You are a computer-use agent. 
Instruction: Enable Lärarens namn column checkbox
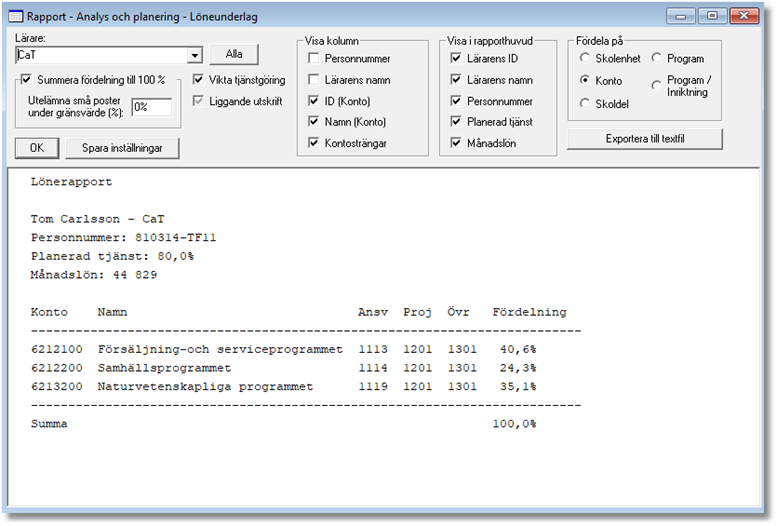coord(315,80)
